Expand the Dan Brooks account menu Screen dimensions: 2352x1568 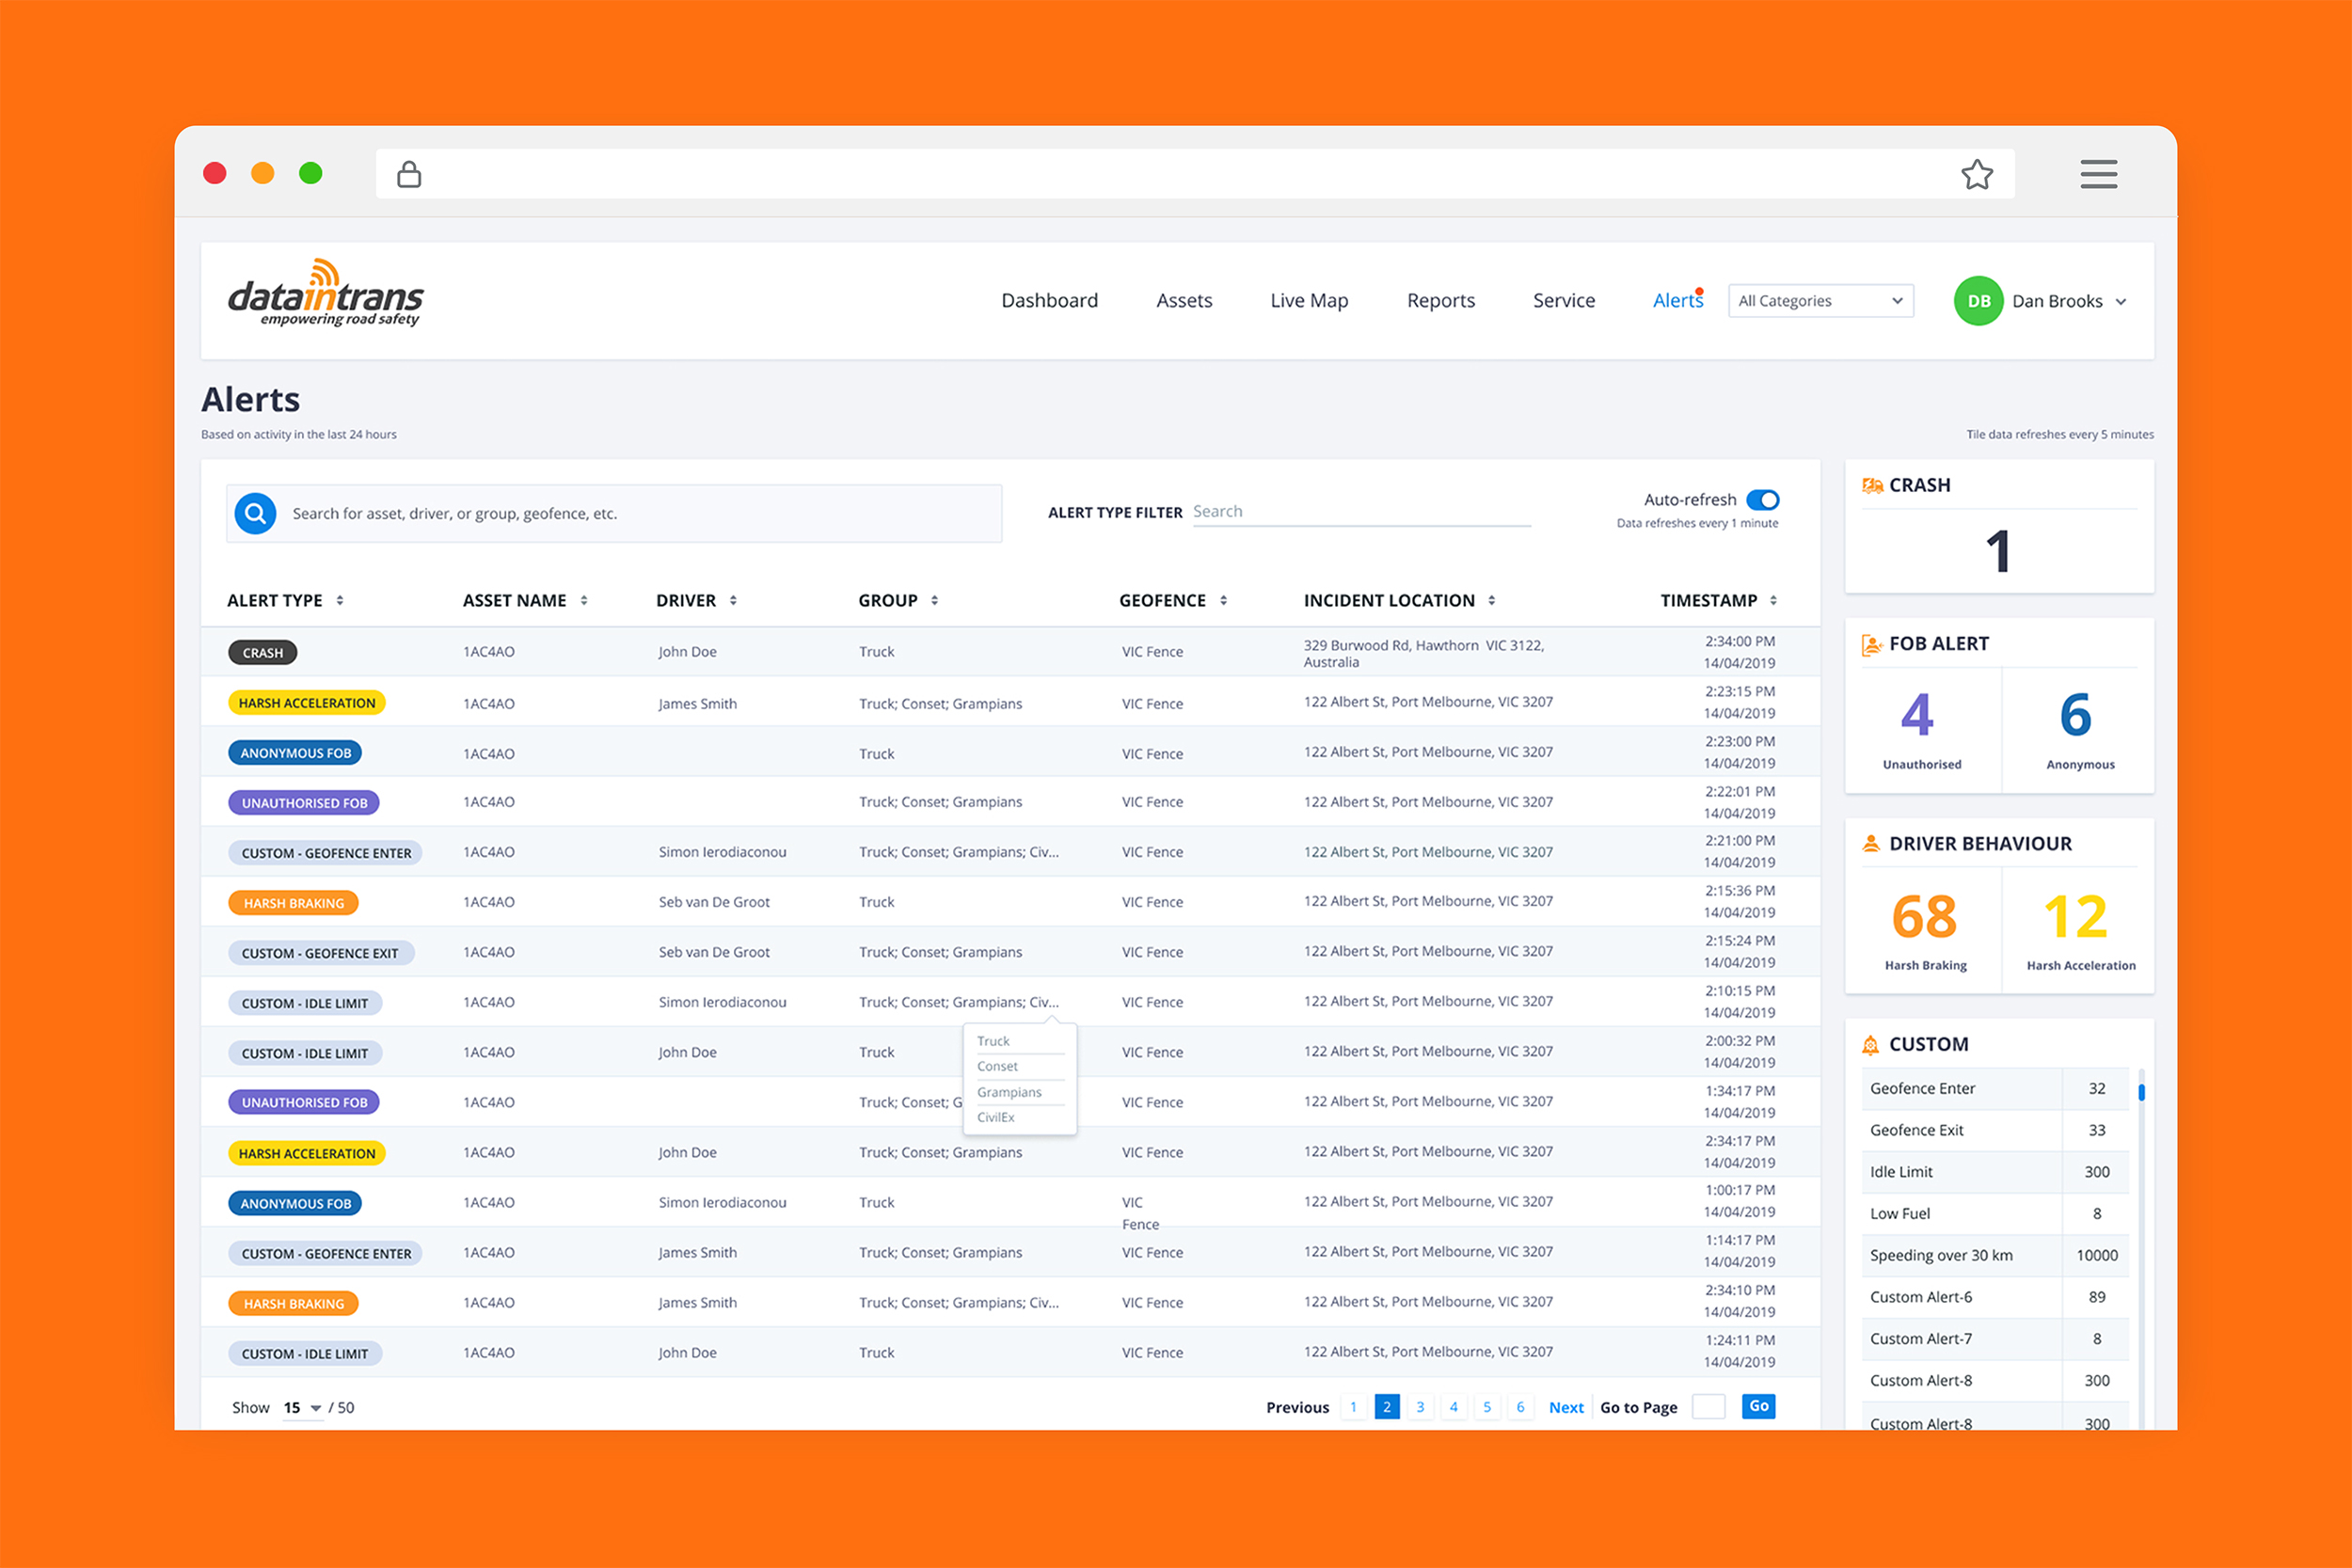pos(2121,302)
